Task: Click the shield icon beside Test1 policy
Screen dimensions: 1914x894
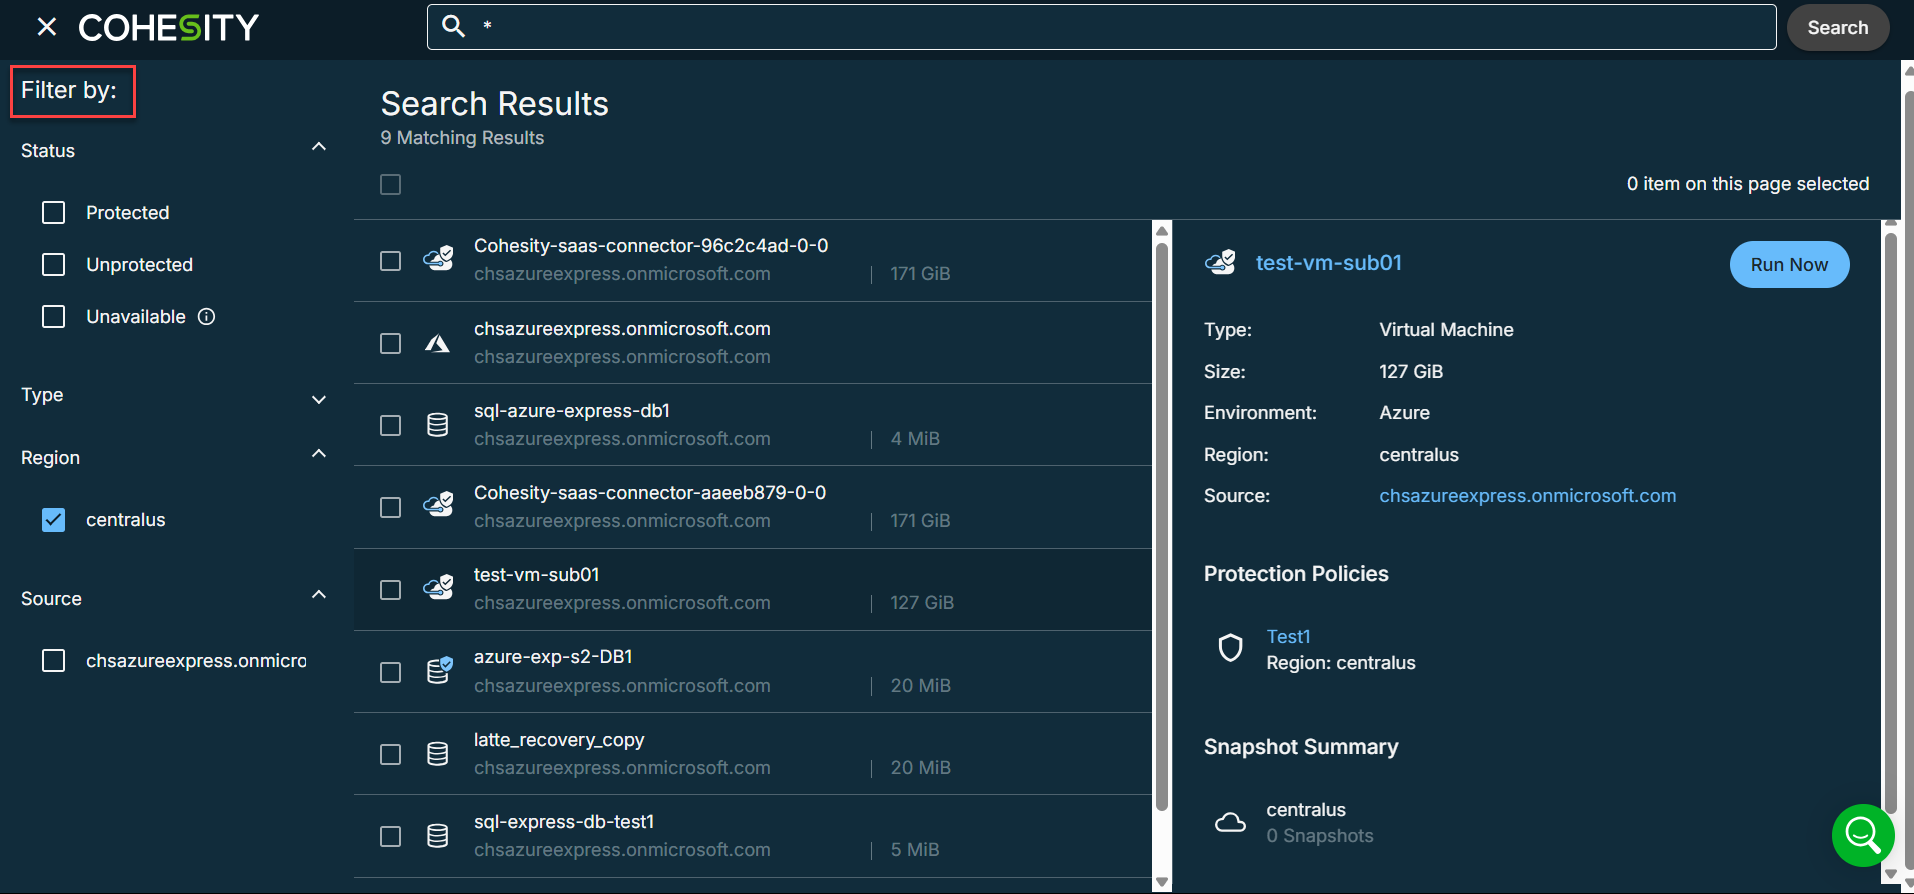Action: click(x=1230, y=648)
